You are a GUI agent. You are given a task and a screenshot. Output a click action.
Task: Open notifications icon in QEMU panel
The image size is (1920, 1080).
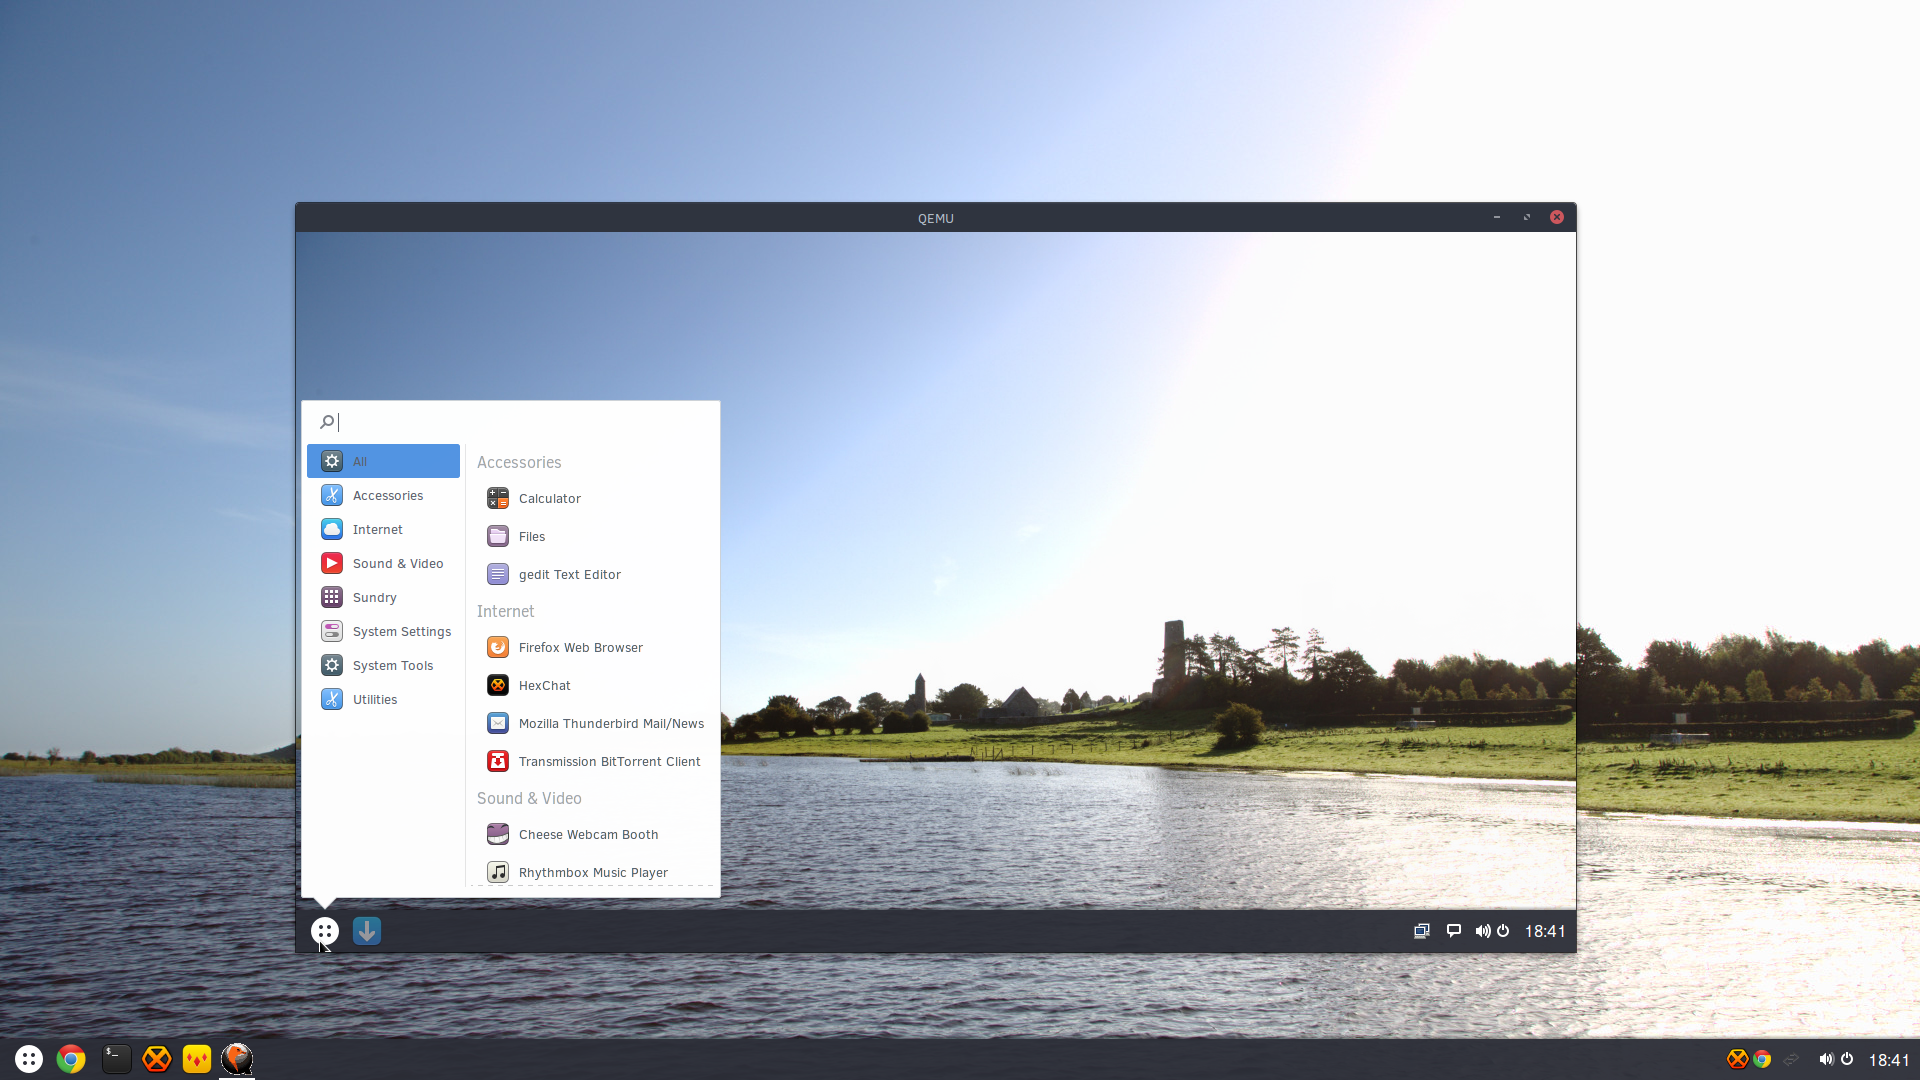coord(1453,931)
